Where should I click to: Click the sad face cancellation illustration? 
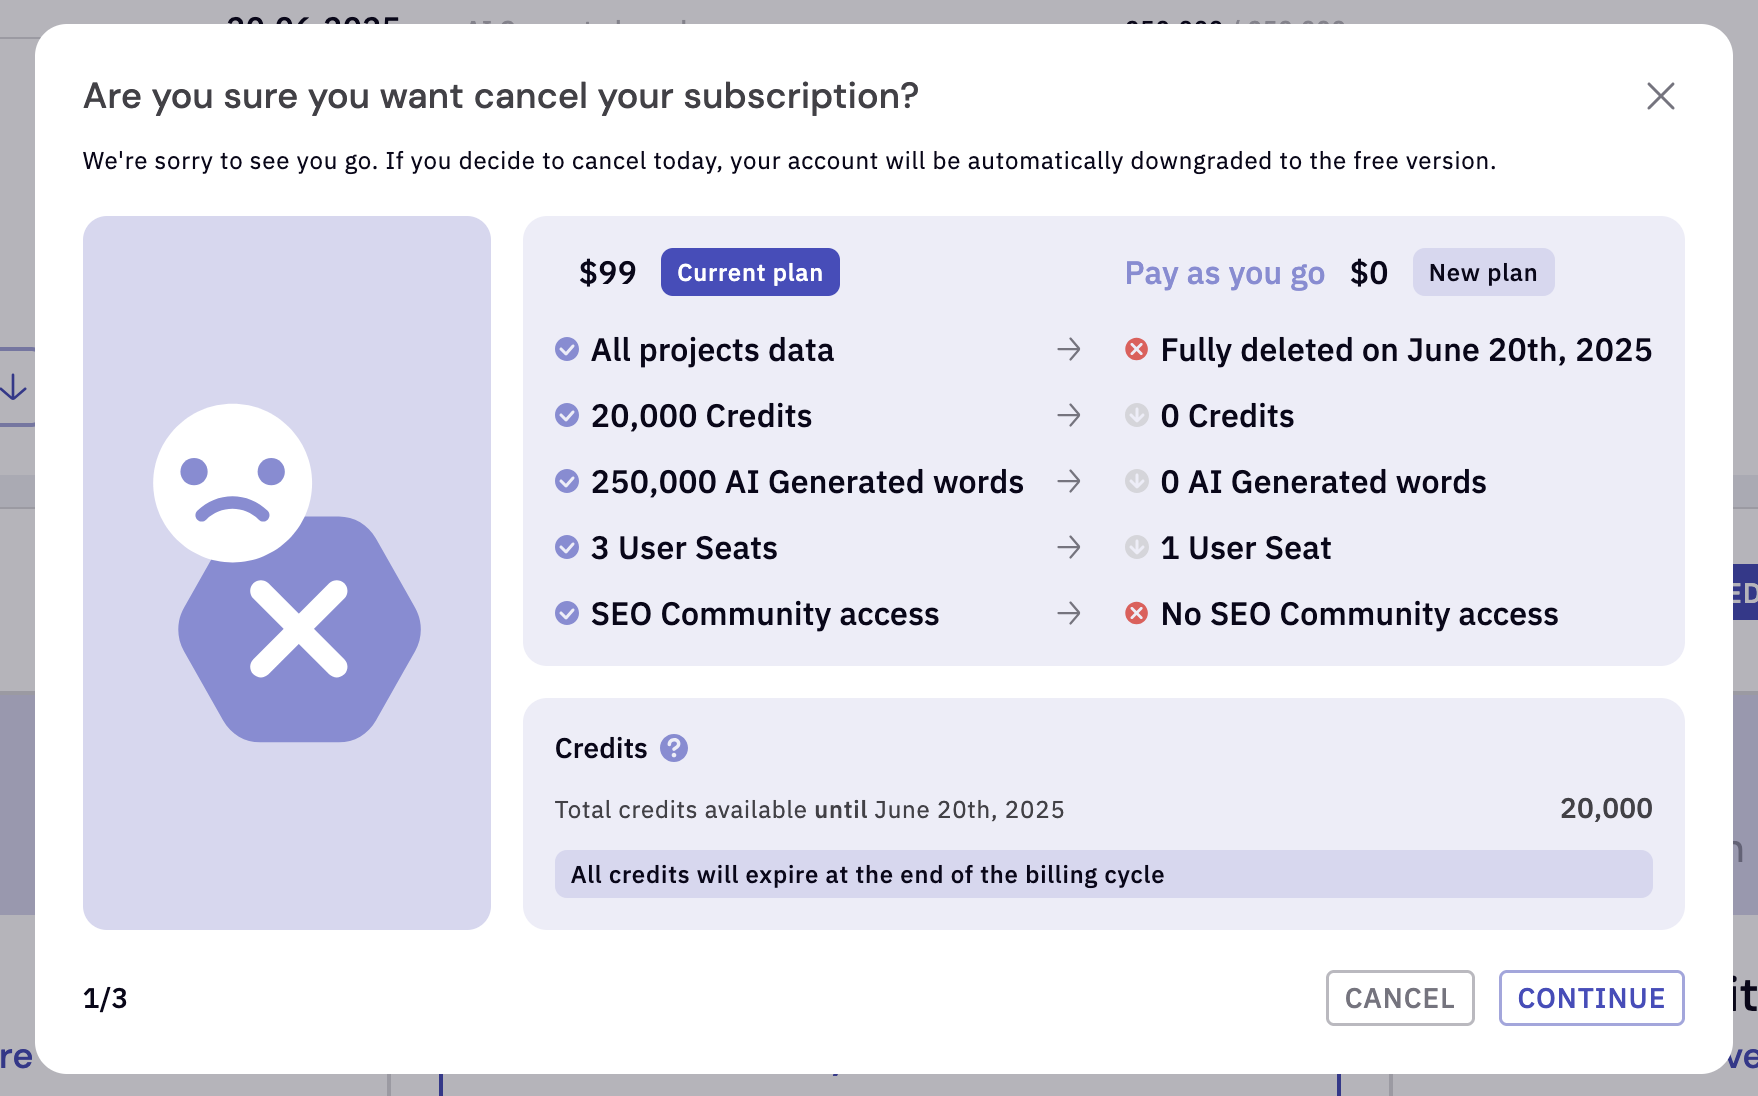coord(287,573)
